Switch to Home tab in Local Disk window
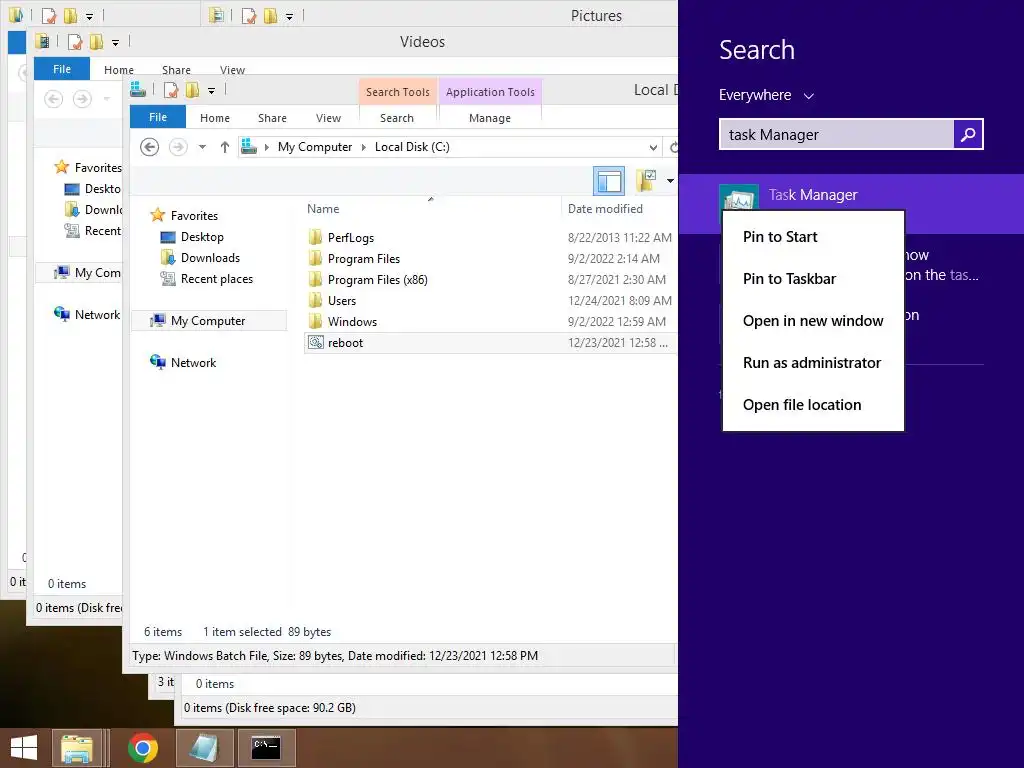Image resolution: width=1024 pixels, height=768 pixels. (x=215, y=118)
